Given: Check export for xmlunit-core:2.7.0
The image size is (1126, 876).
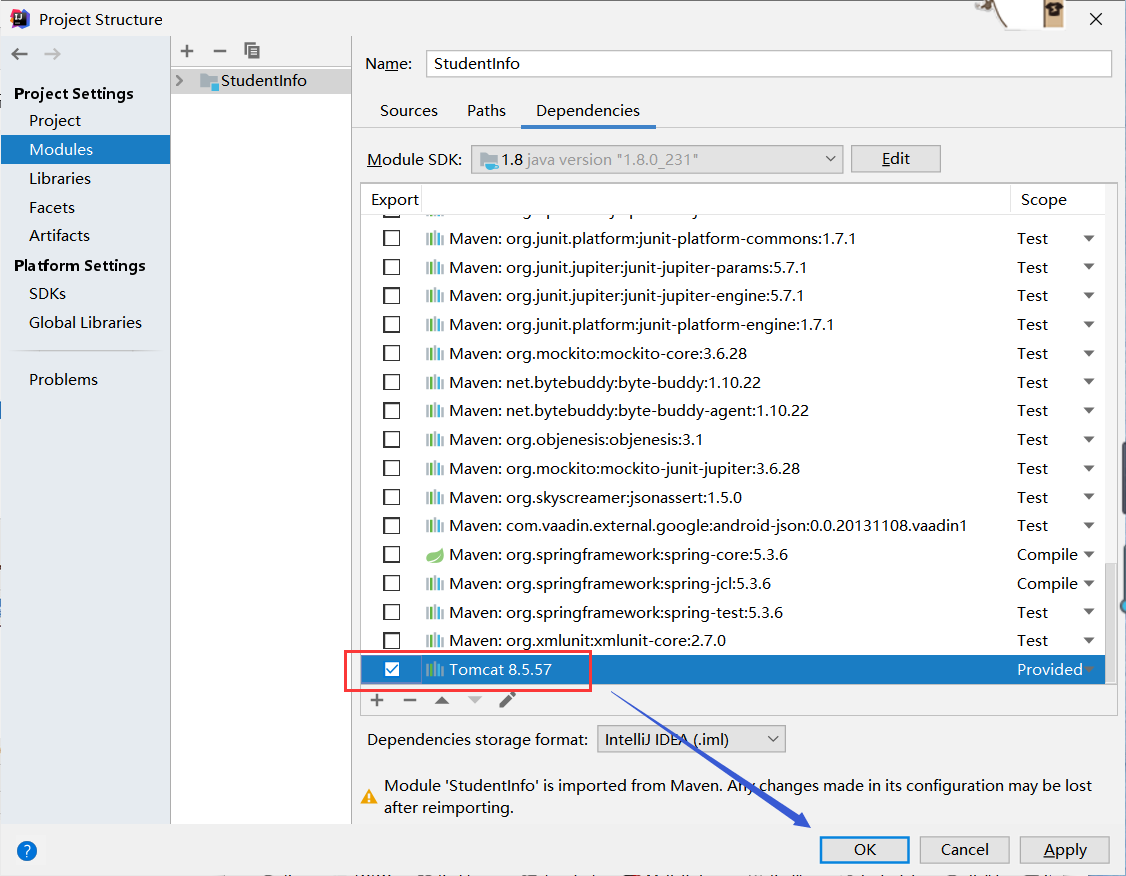Looking at the screenshot, I should coord(391,640).
